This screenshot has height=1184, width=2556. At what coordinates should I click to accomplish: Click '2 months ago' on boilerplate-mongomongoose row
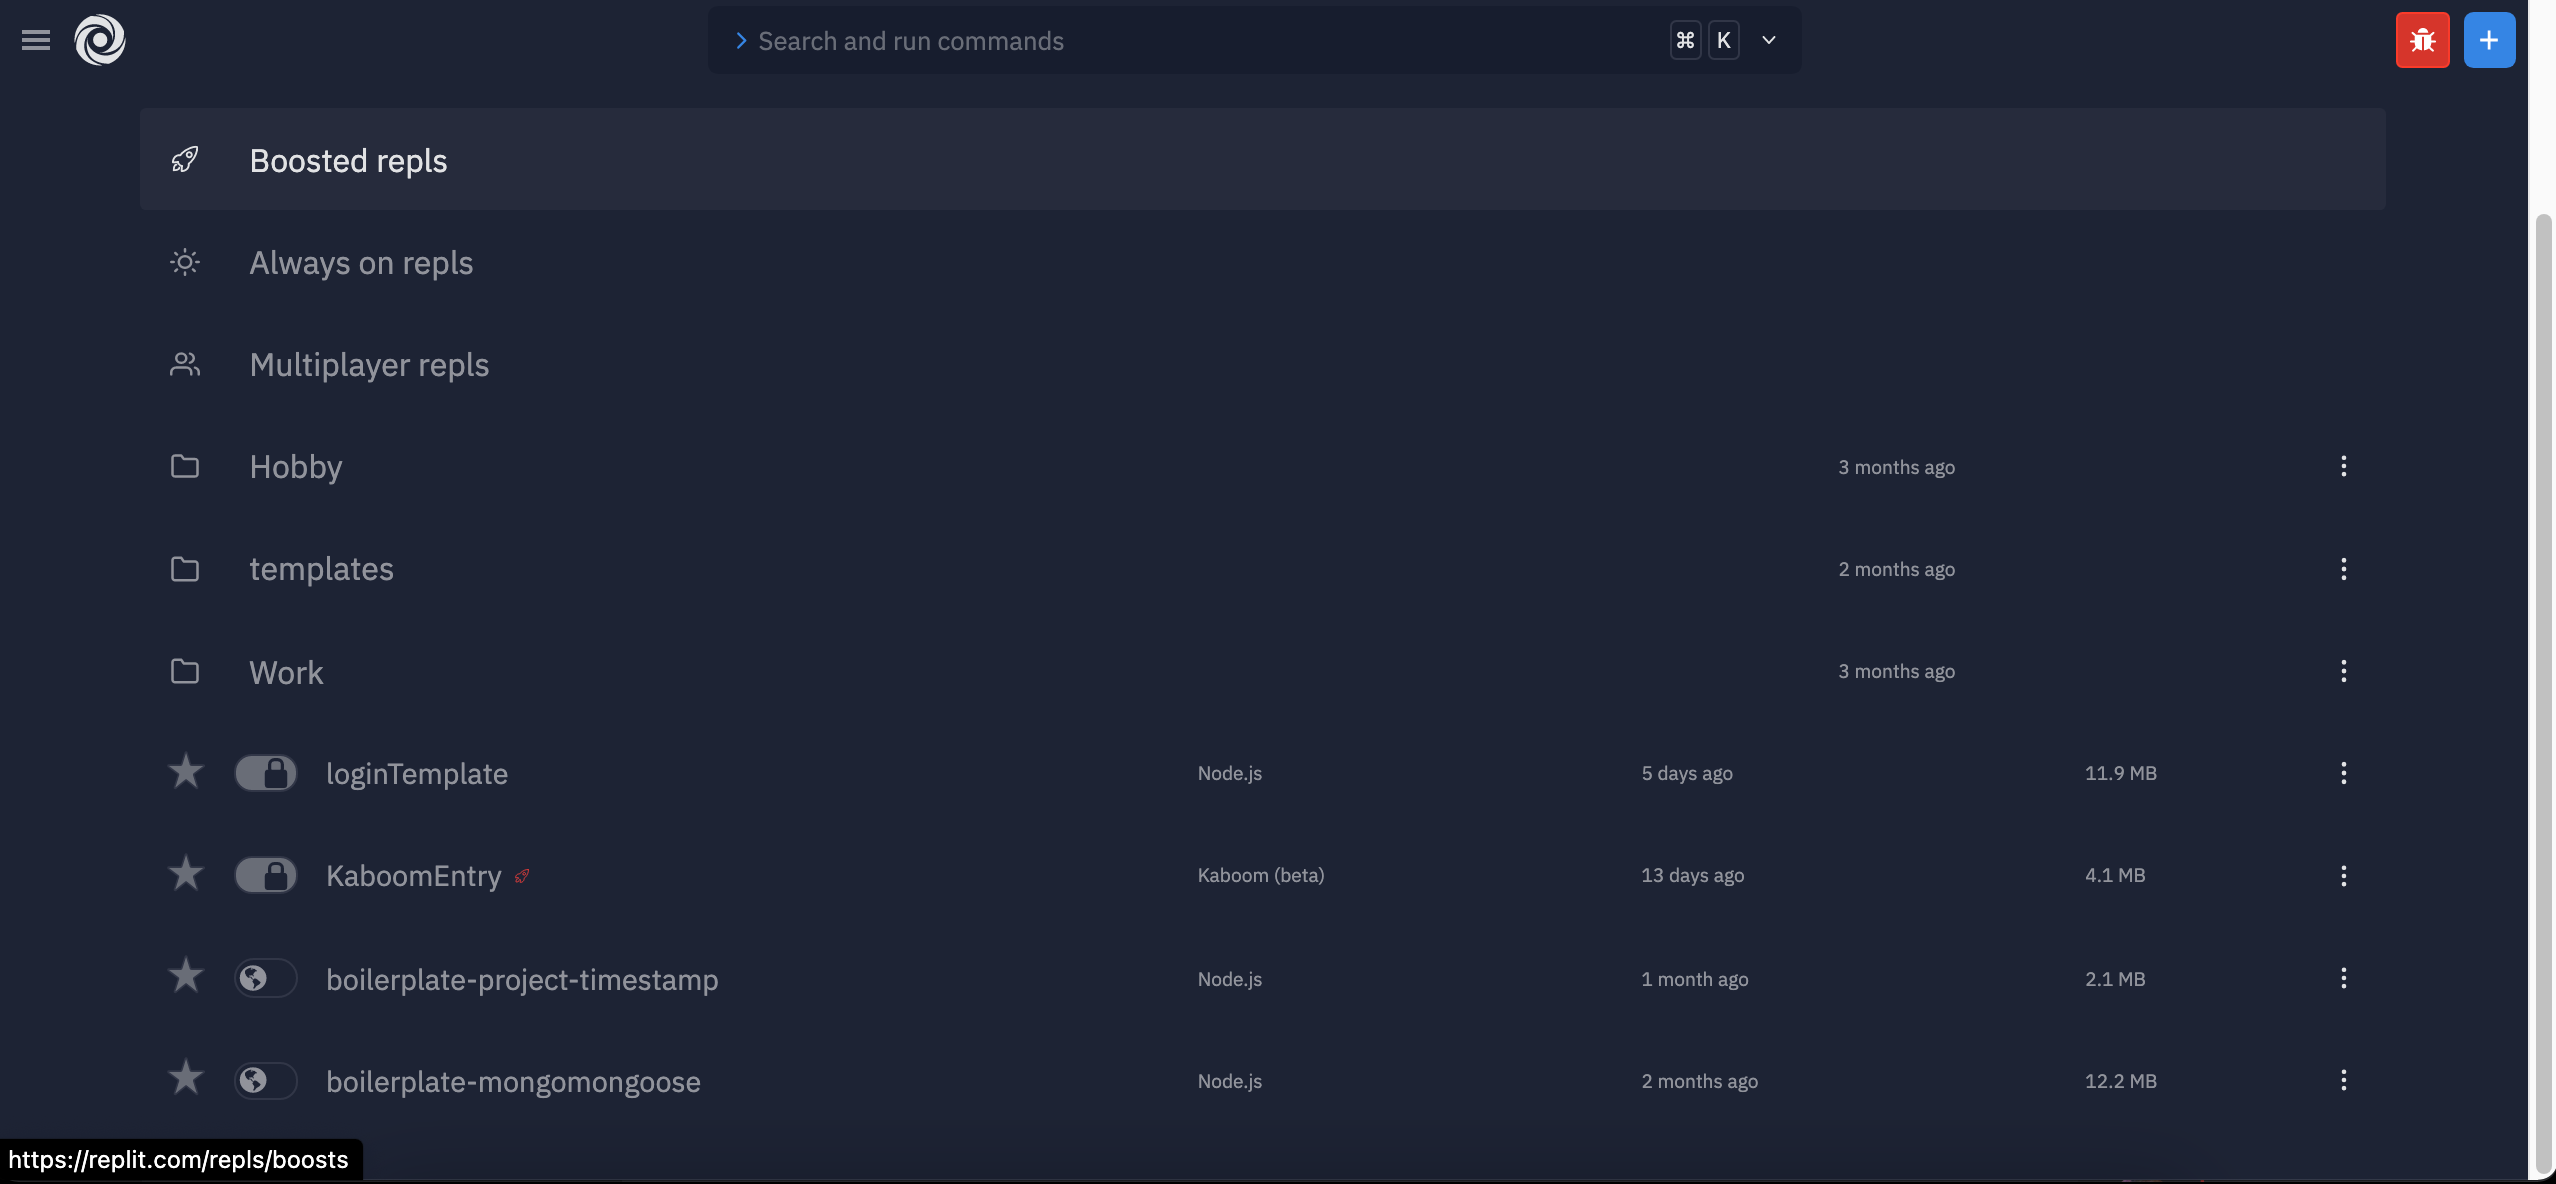[1699, 1081]
